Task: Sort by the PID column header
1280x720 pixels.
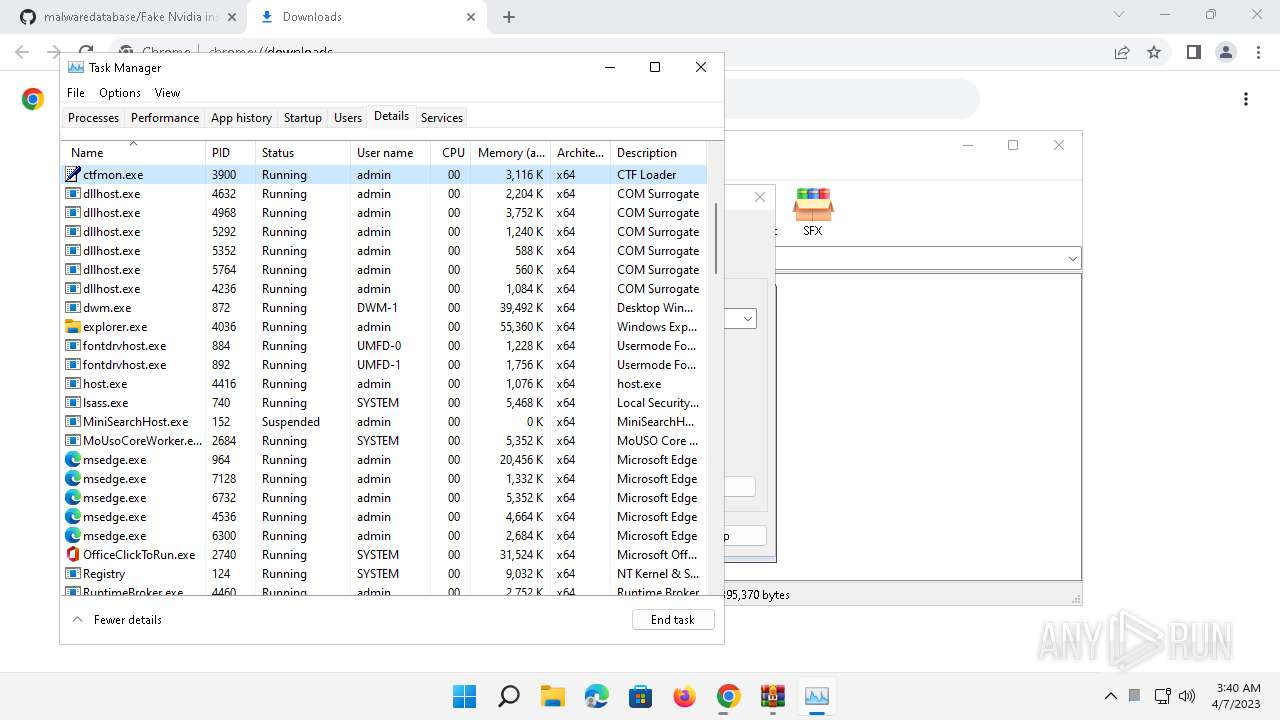Action: coord(229,153)
